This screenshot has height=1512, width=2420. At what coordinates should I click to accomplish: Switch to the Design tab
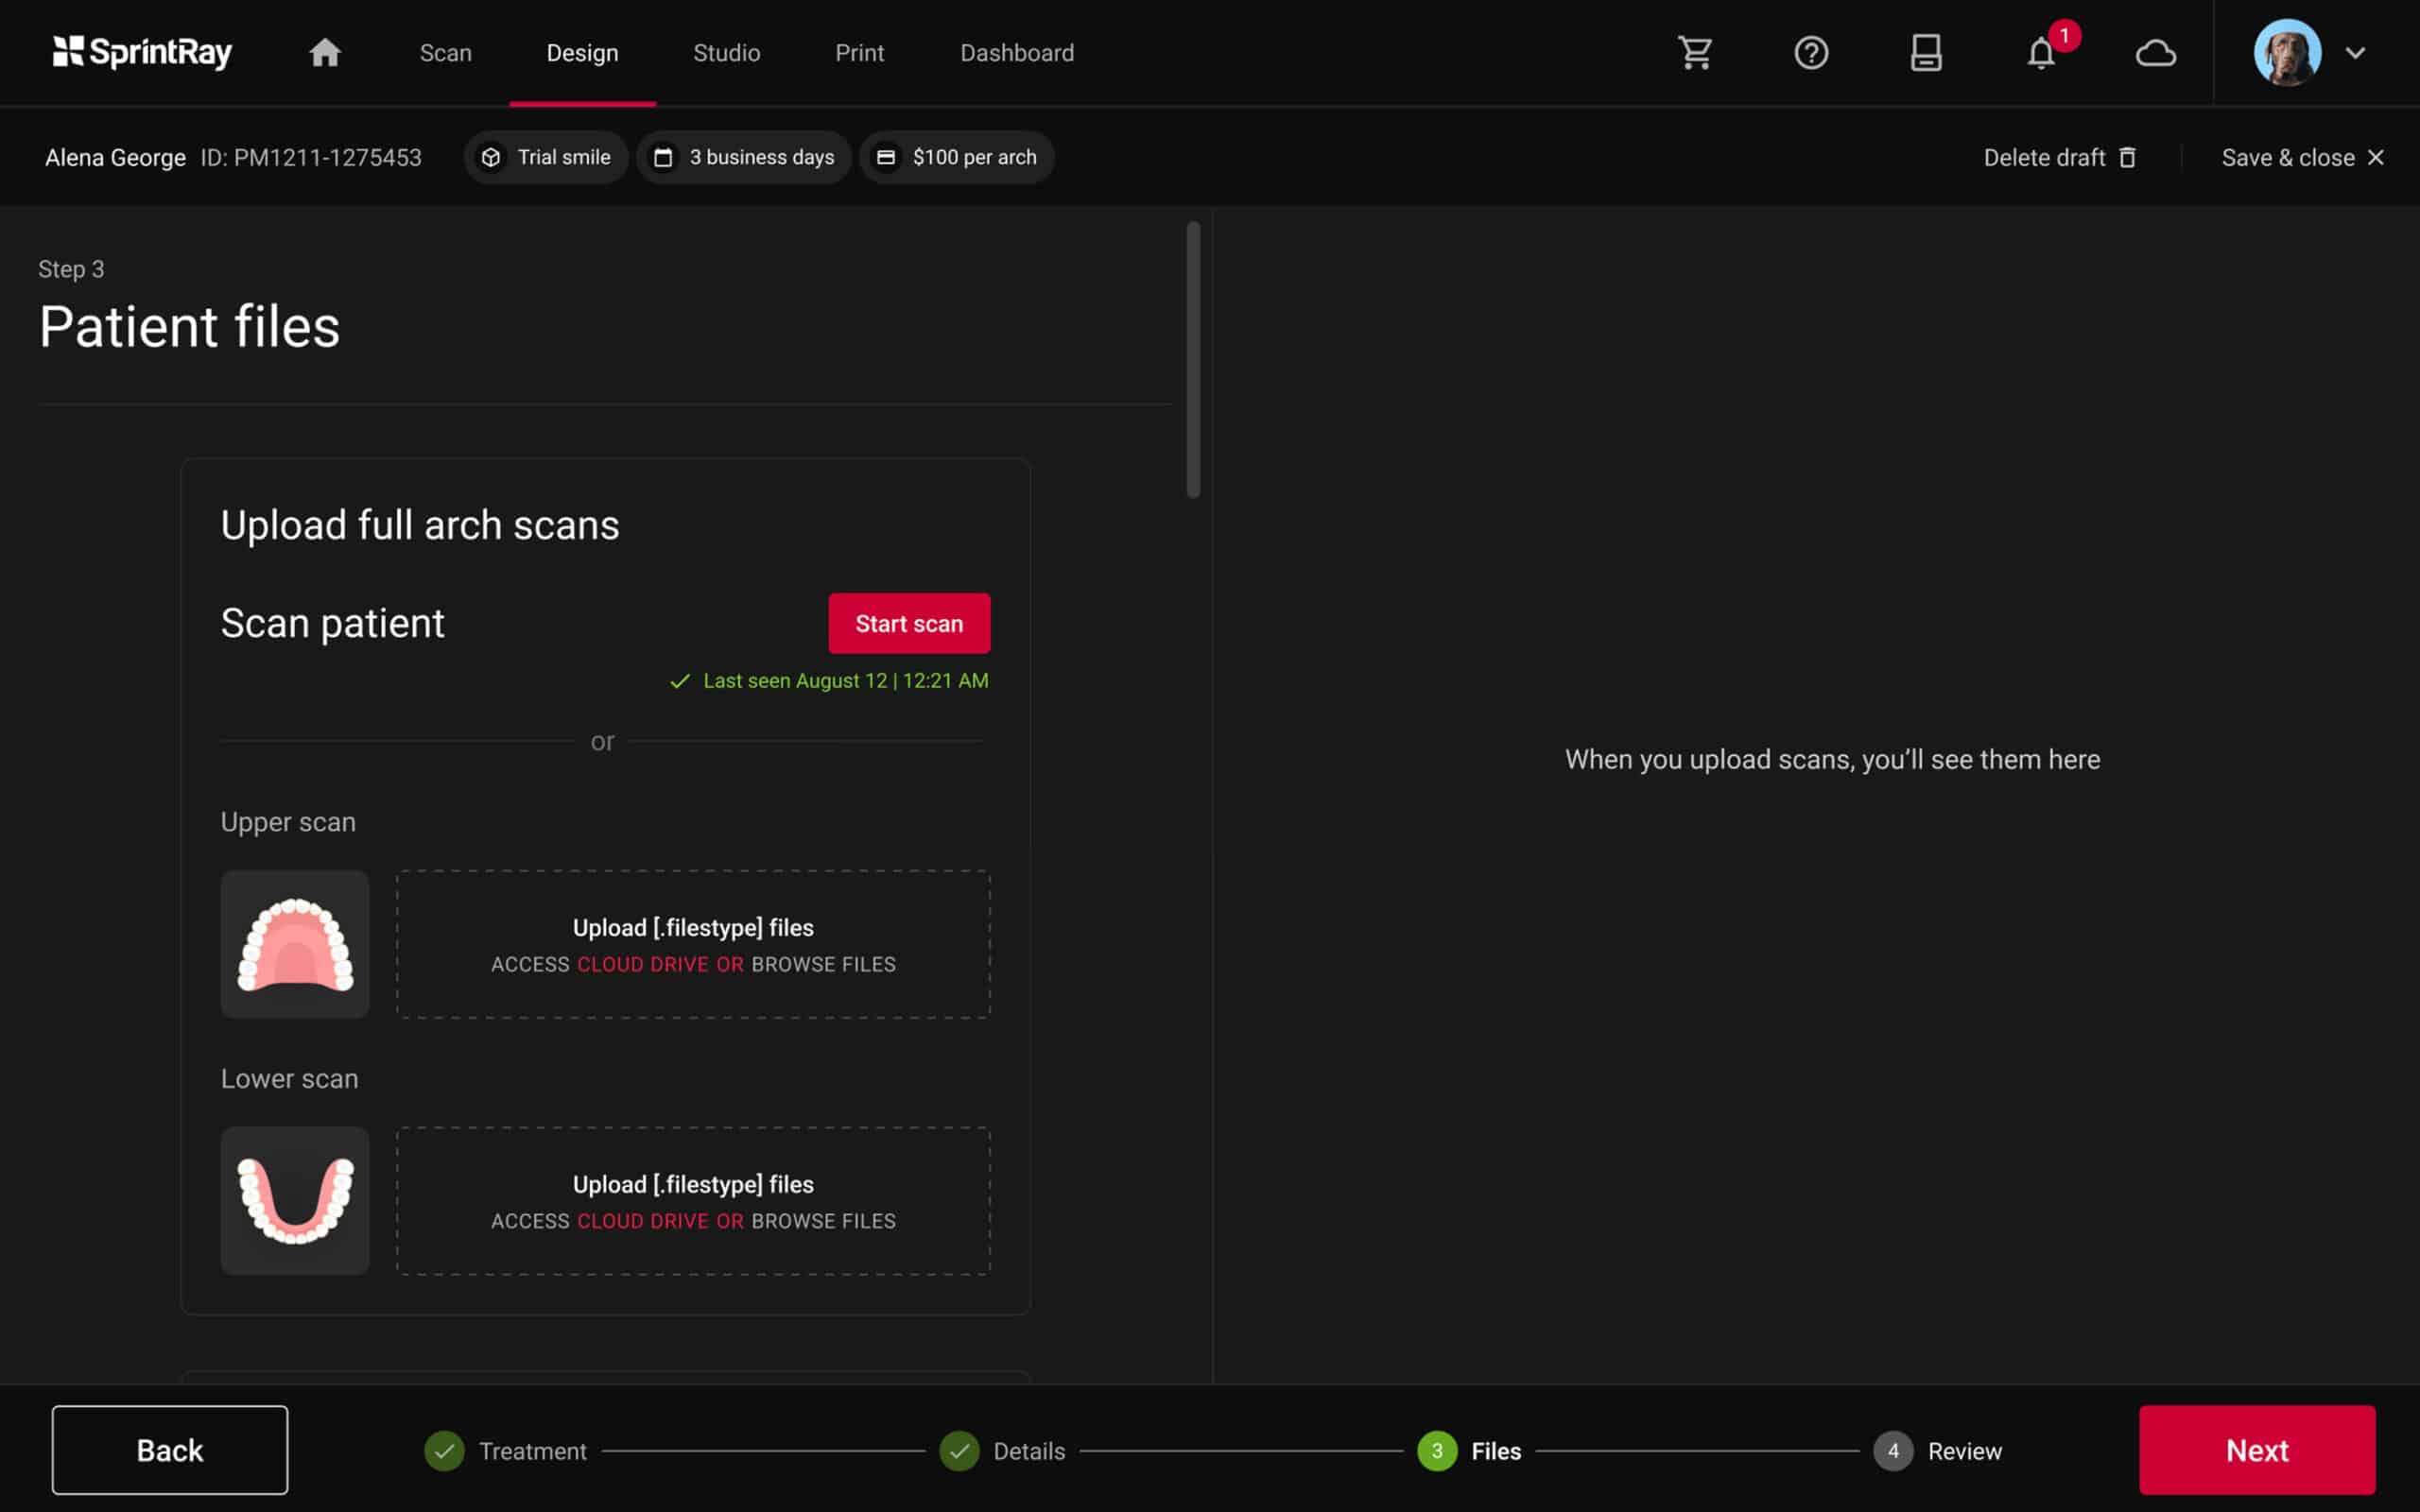[x=582, y=52]
